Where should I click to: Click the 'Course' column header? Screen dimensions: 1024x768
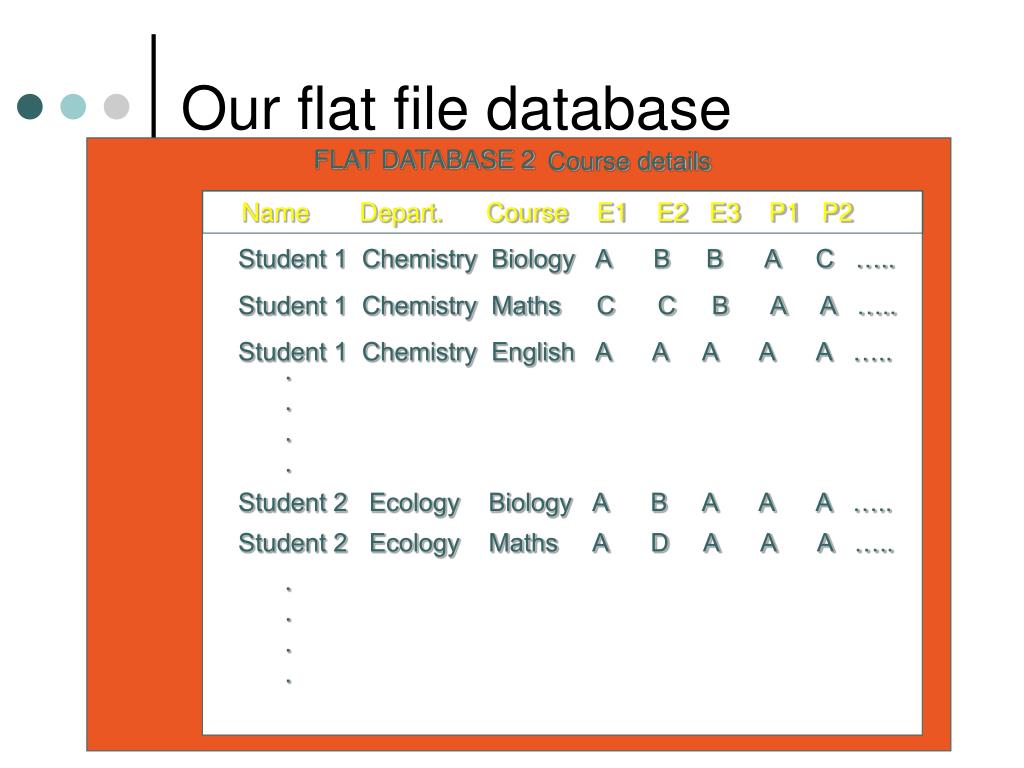tap(528, 213)
